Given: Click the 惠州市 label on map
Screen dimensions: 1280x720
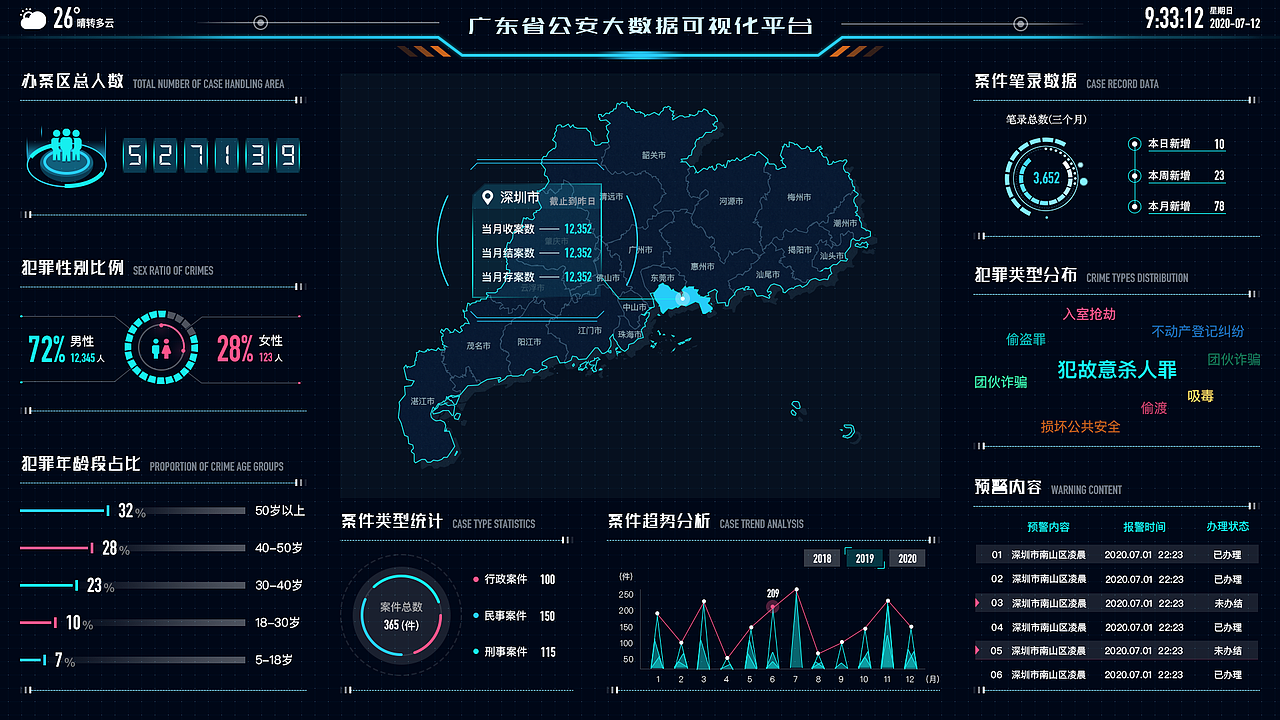Looking at the screenshot, I should pyautogui.click(x=702, y=267).
